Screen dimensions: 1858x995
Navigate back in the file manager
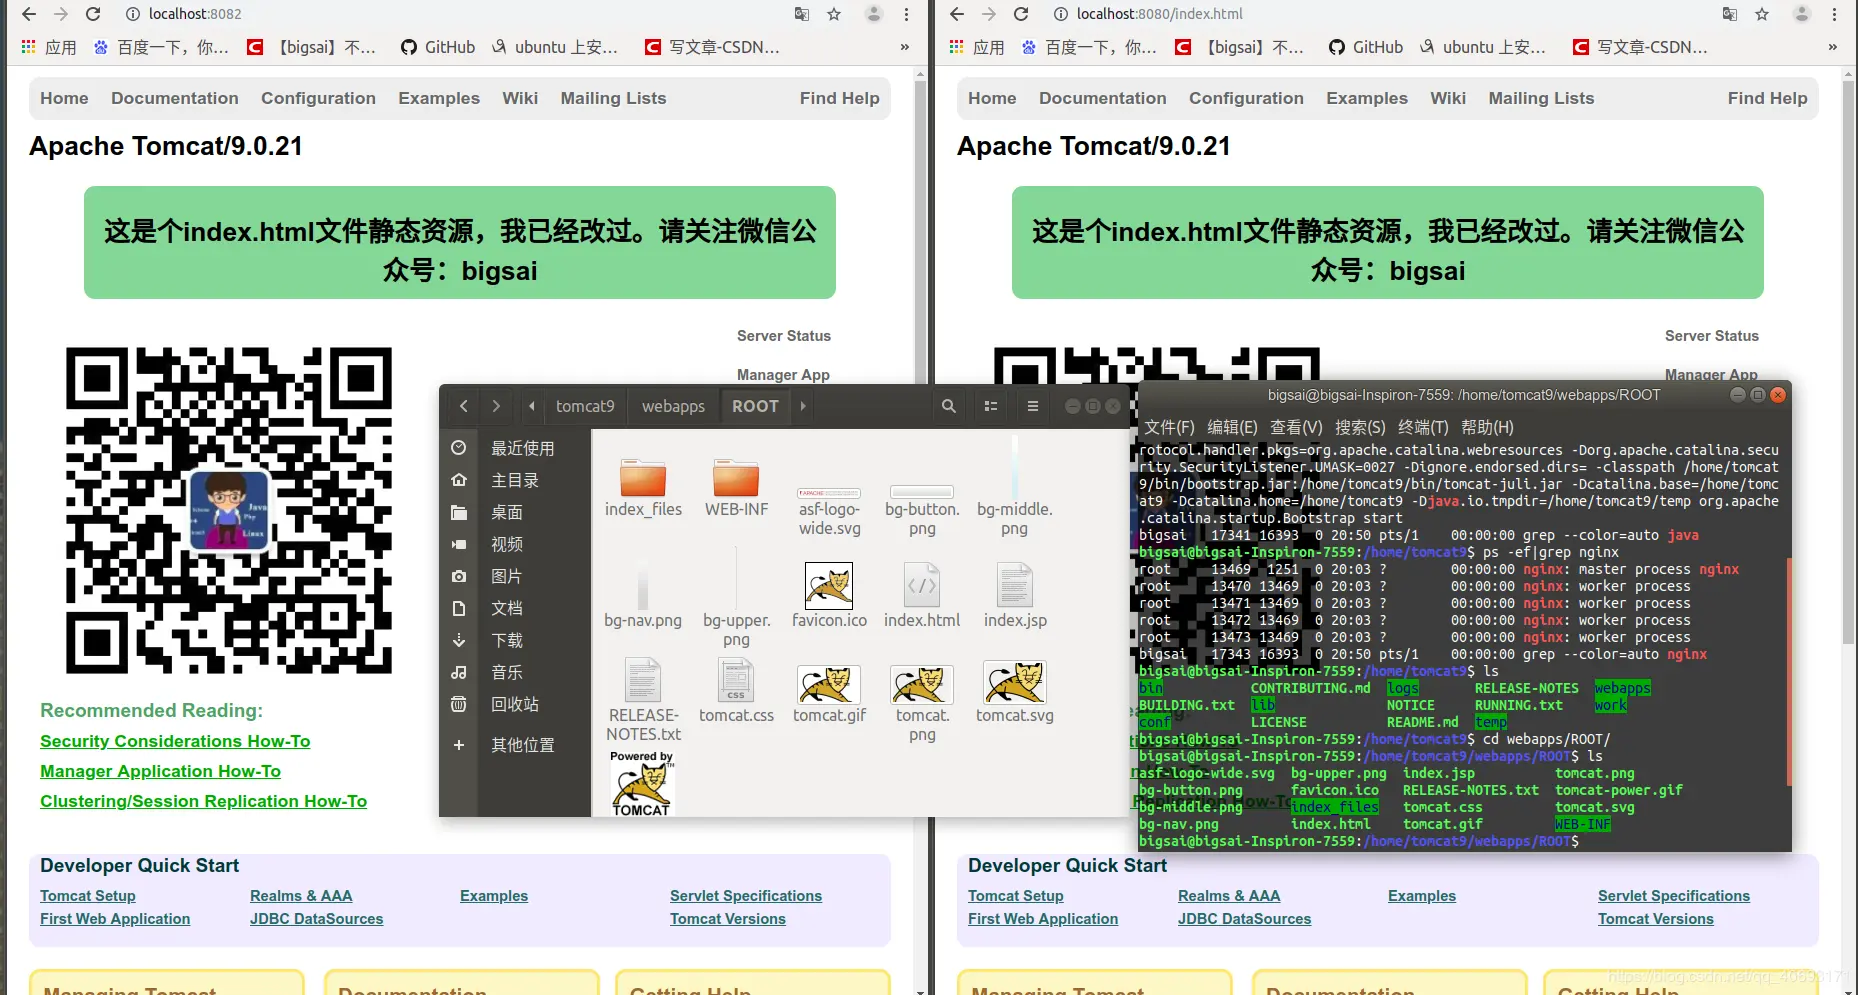coord(462,406)
